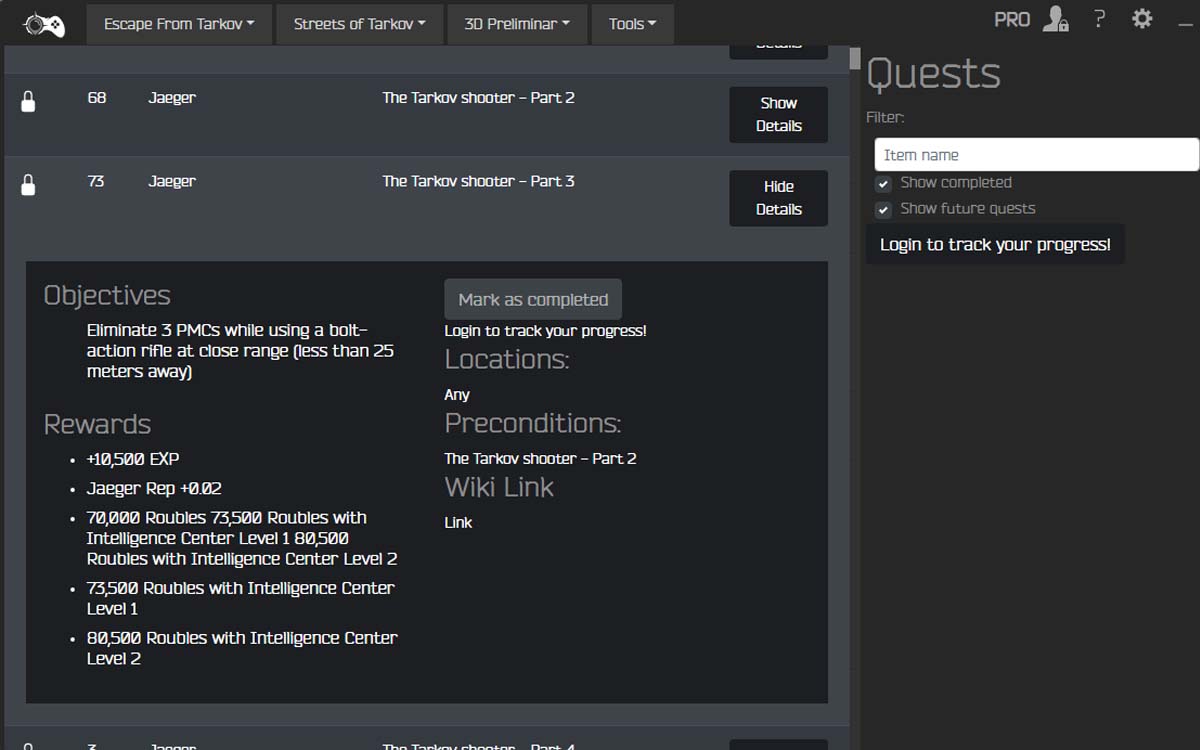1200x750 pixels.
Task: Click the gamepad logo icon
Action: (44, 24)
